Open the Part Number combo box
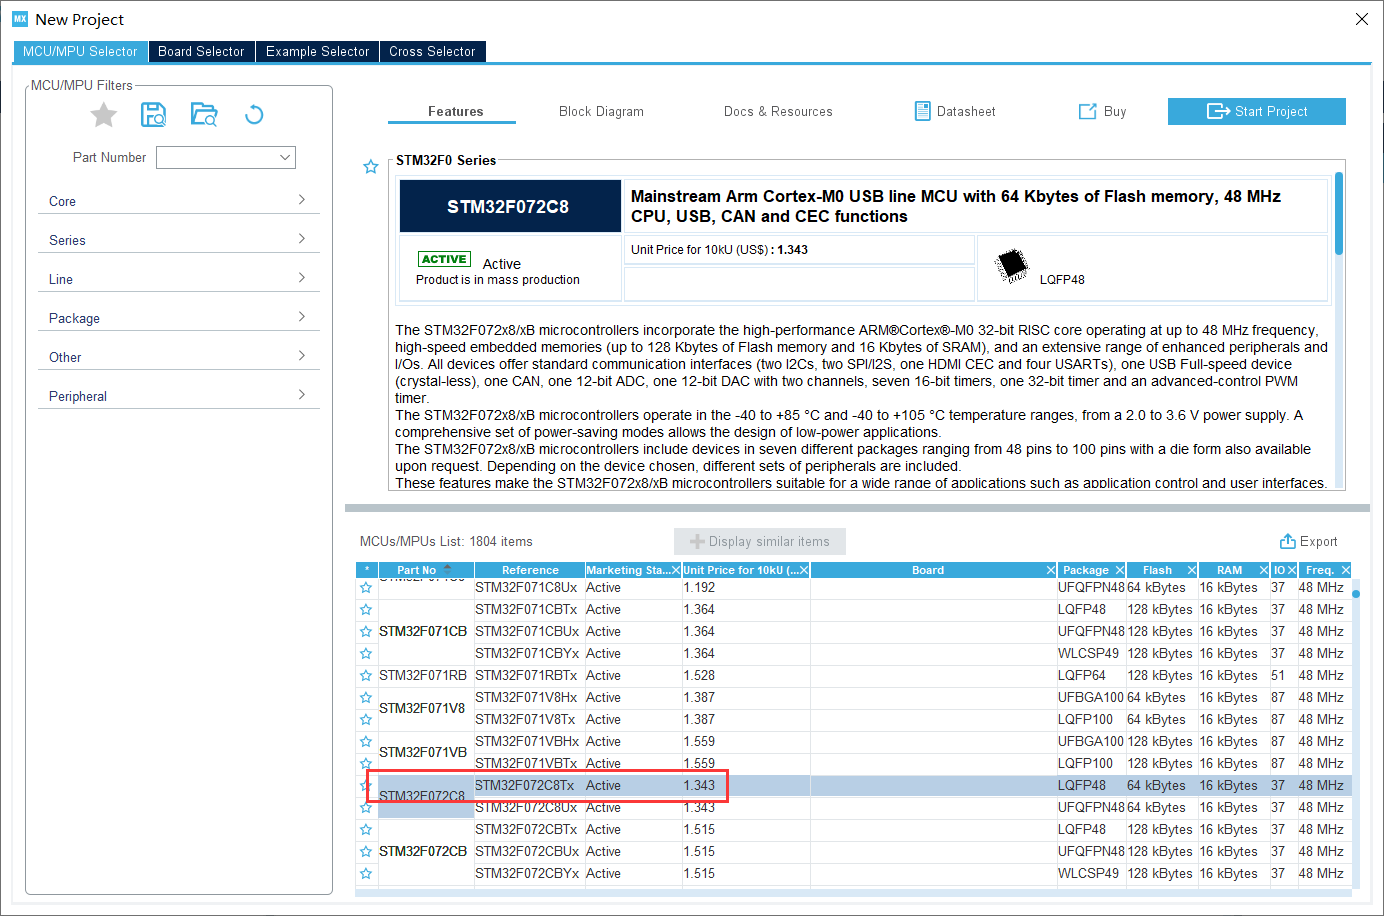 pos(226,157)
